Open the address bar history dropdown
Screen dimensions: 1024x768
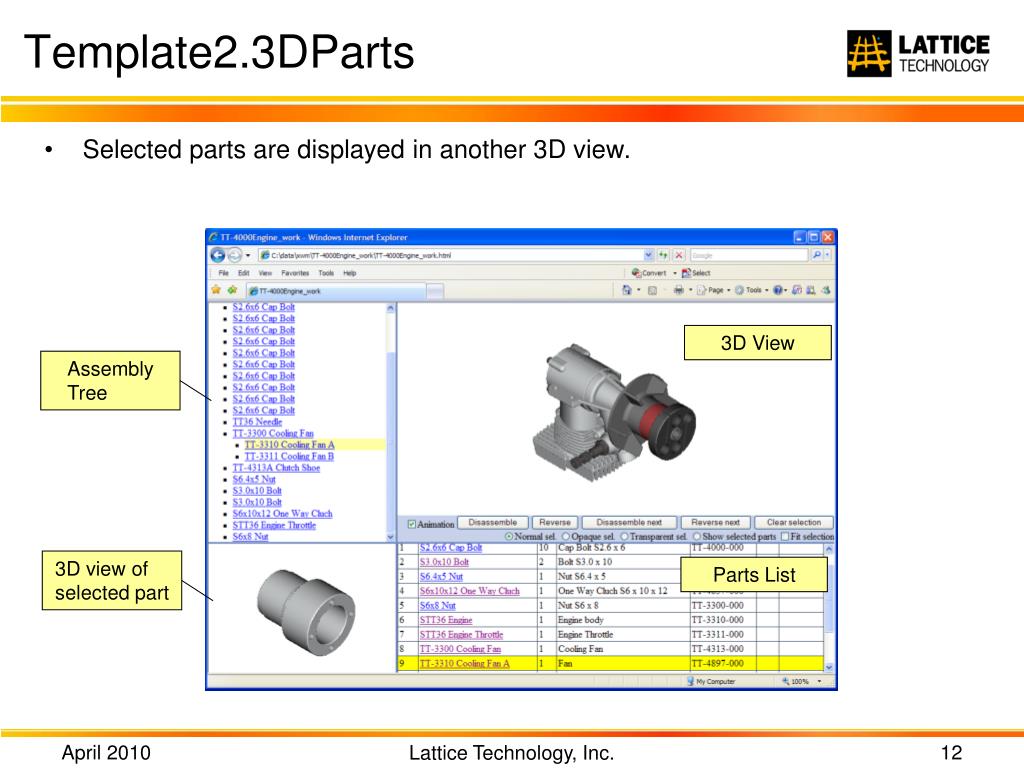click(648, 255)
